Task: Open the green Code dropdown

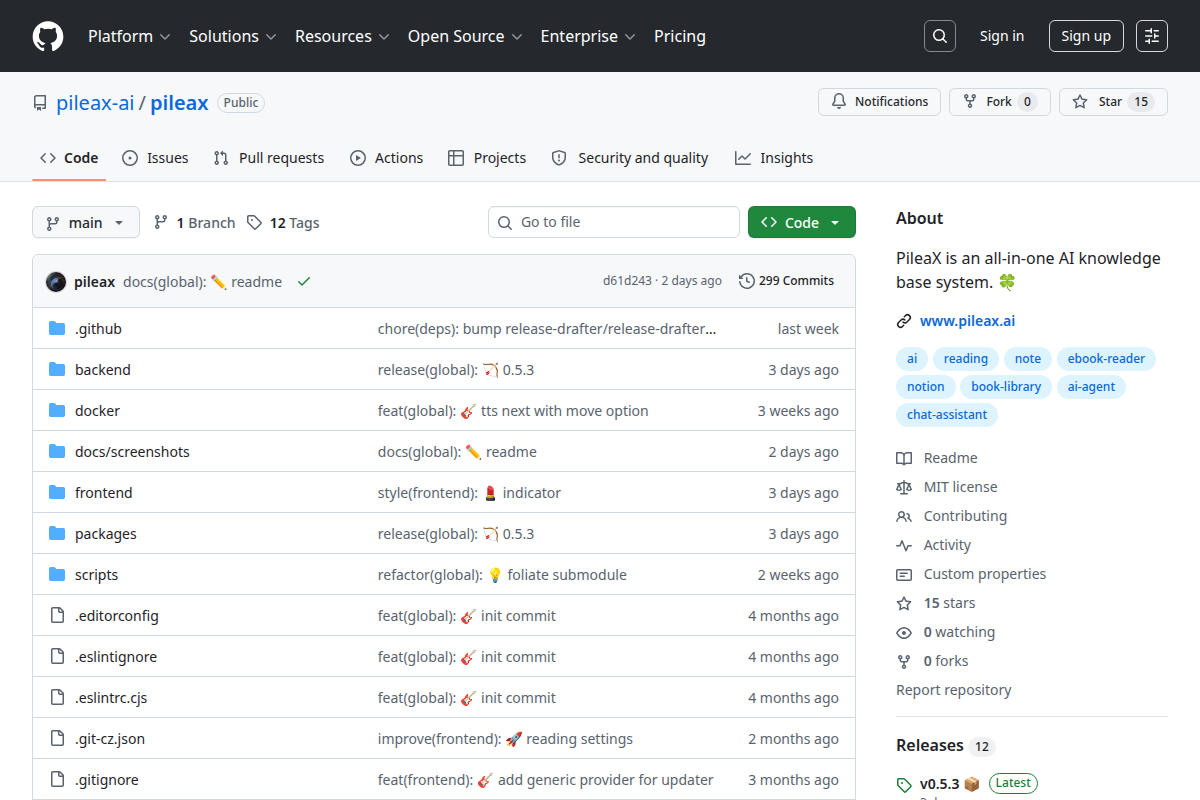Action: tap(802, 222)
